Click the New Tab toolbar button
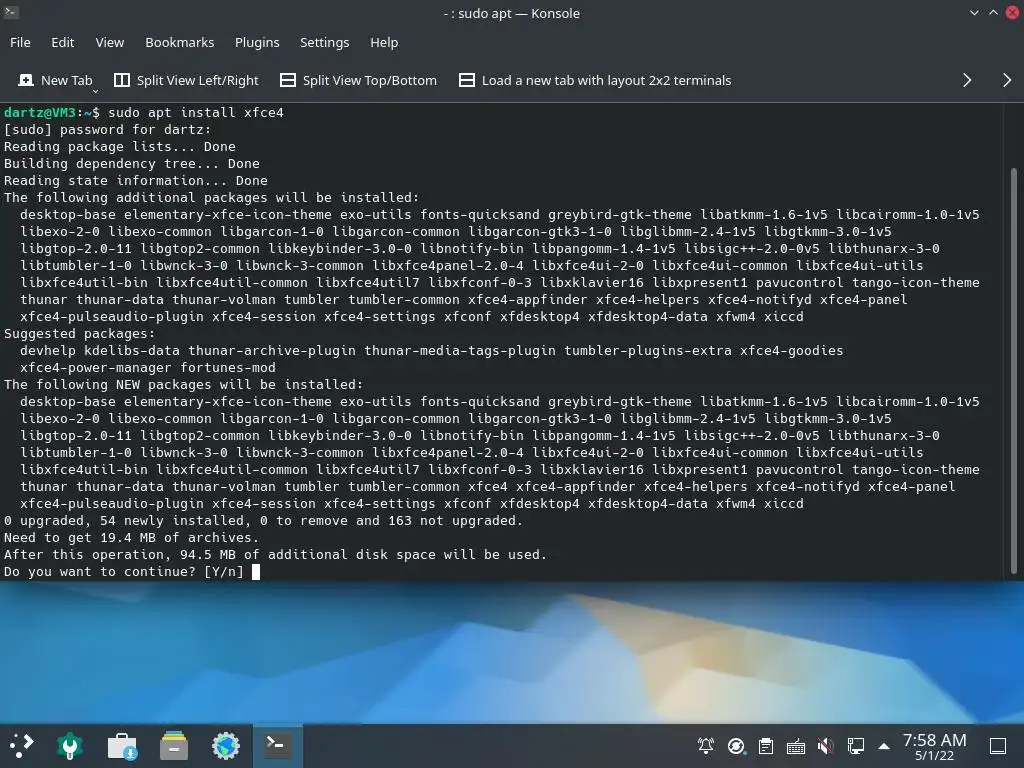1024x768 pixels. 55,80
